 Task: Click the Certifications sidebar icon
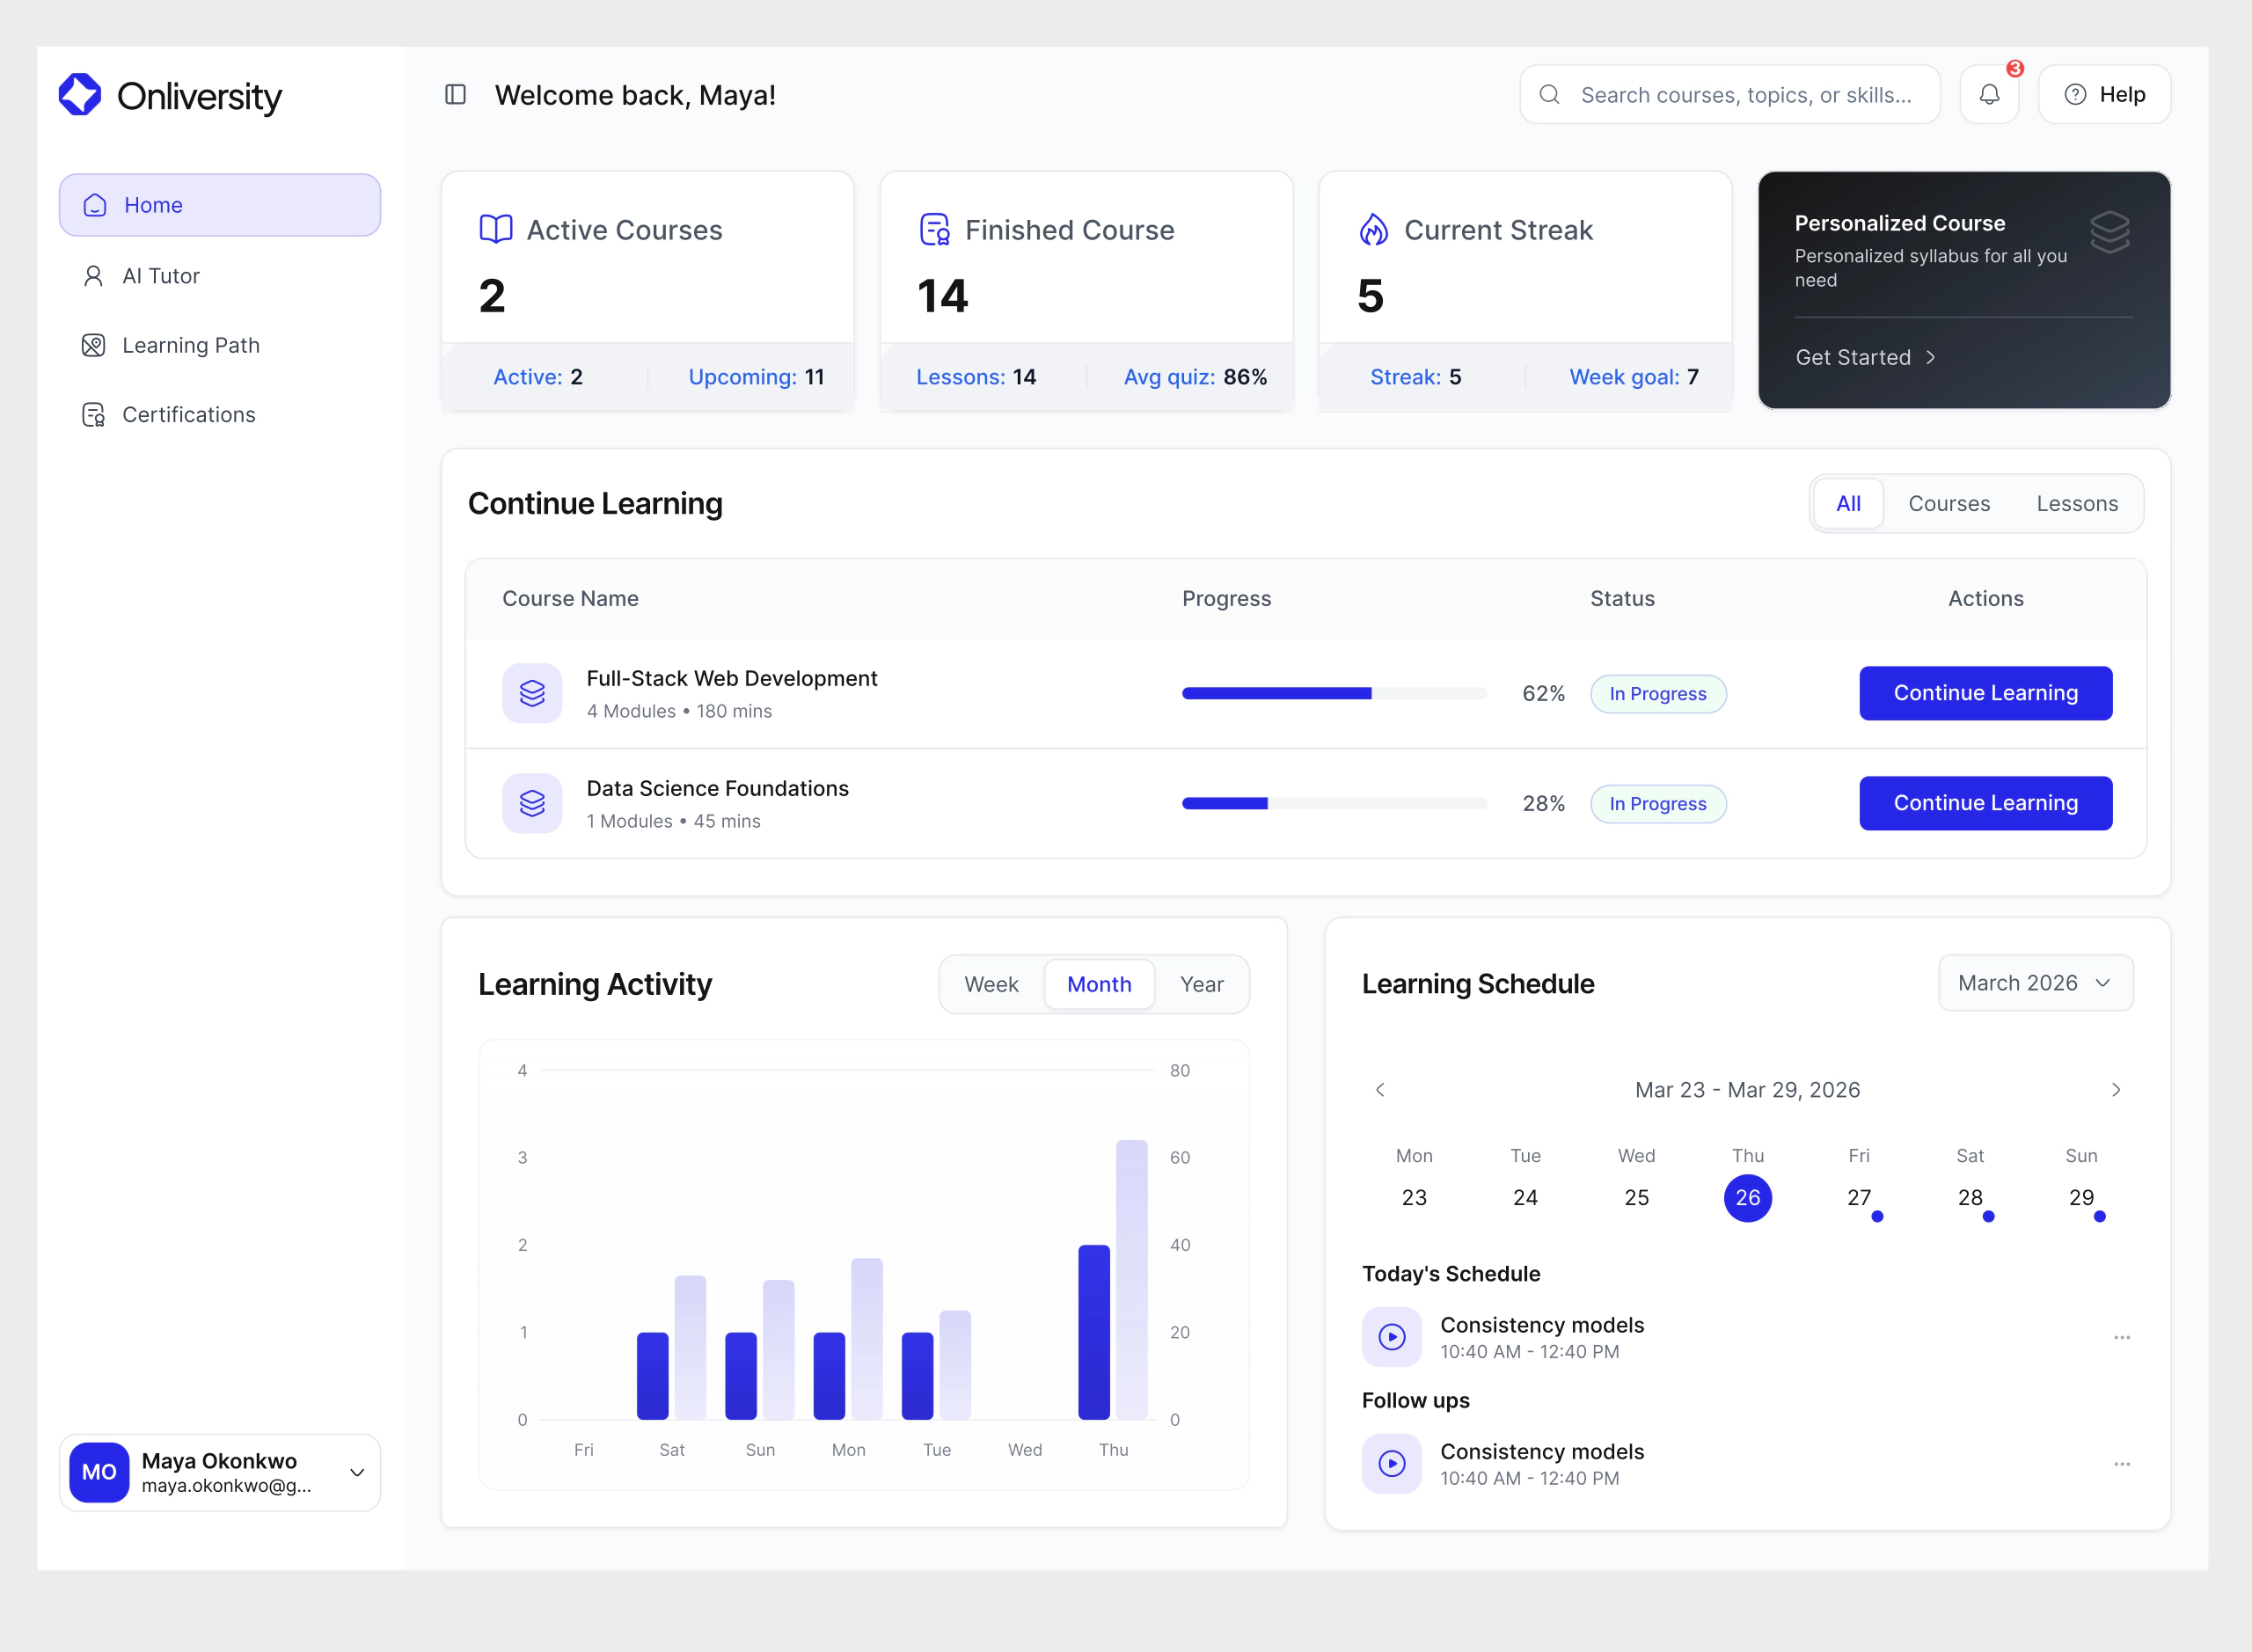pyautogui.click(x=94, y=414)
